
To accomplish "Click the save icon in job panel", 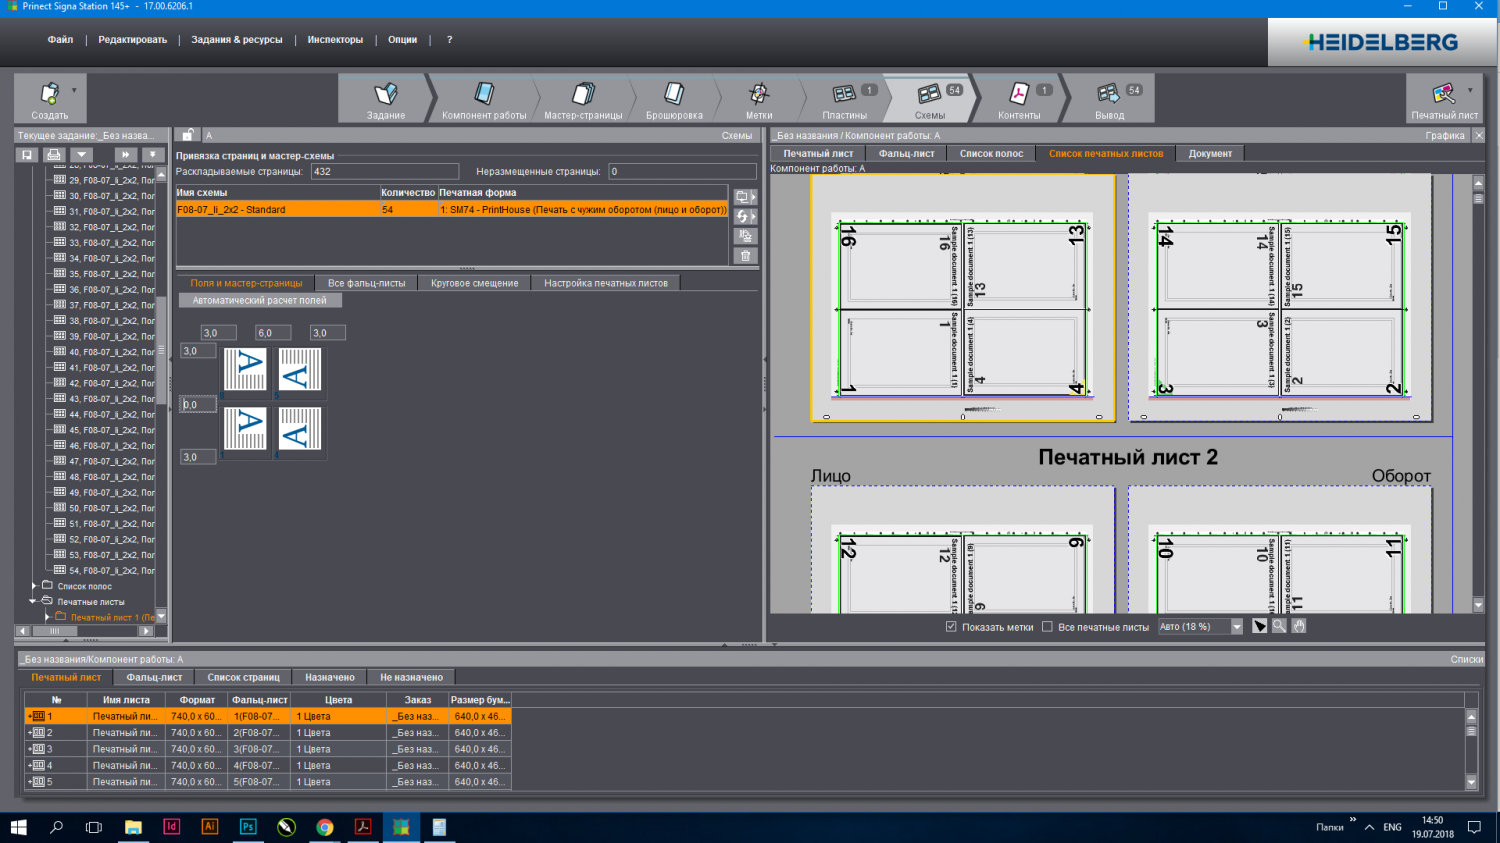I will pos(27,155).
